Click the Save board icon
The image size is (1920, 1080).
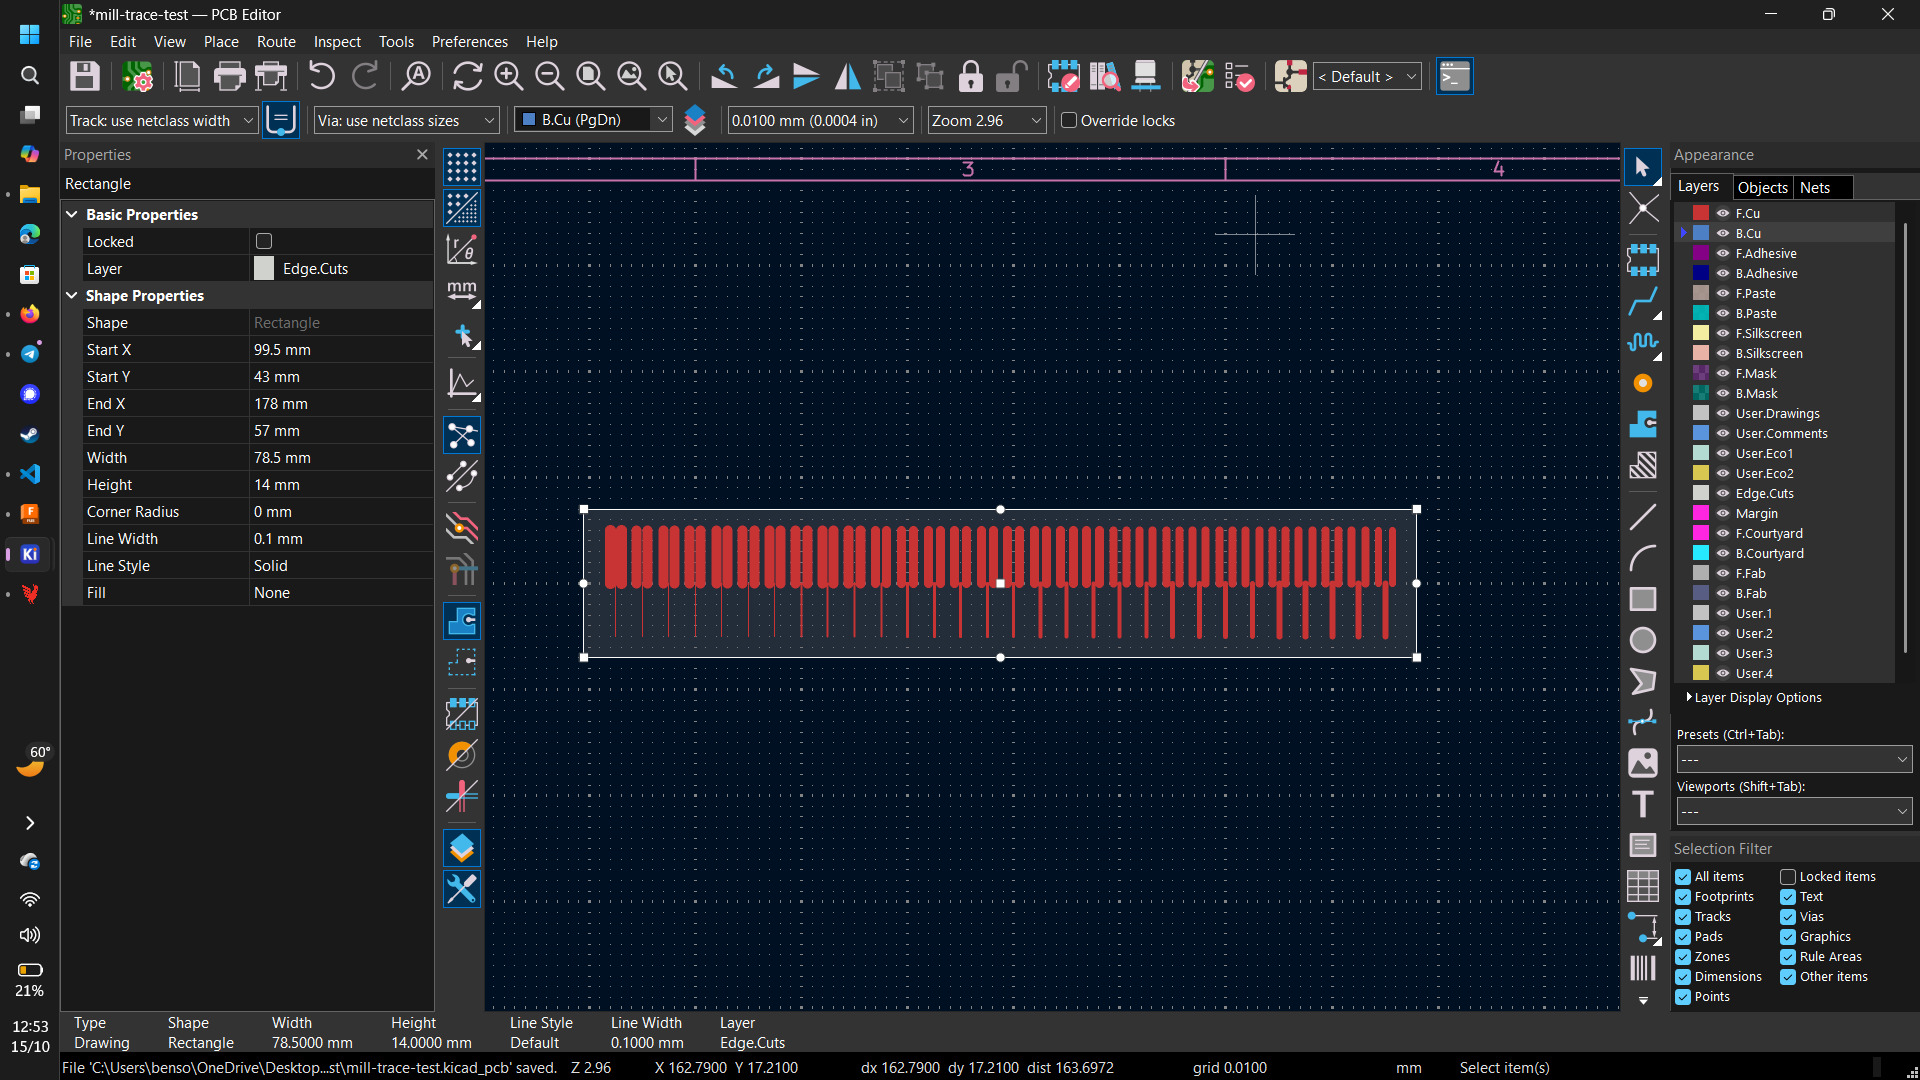84,76
